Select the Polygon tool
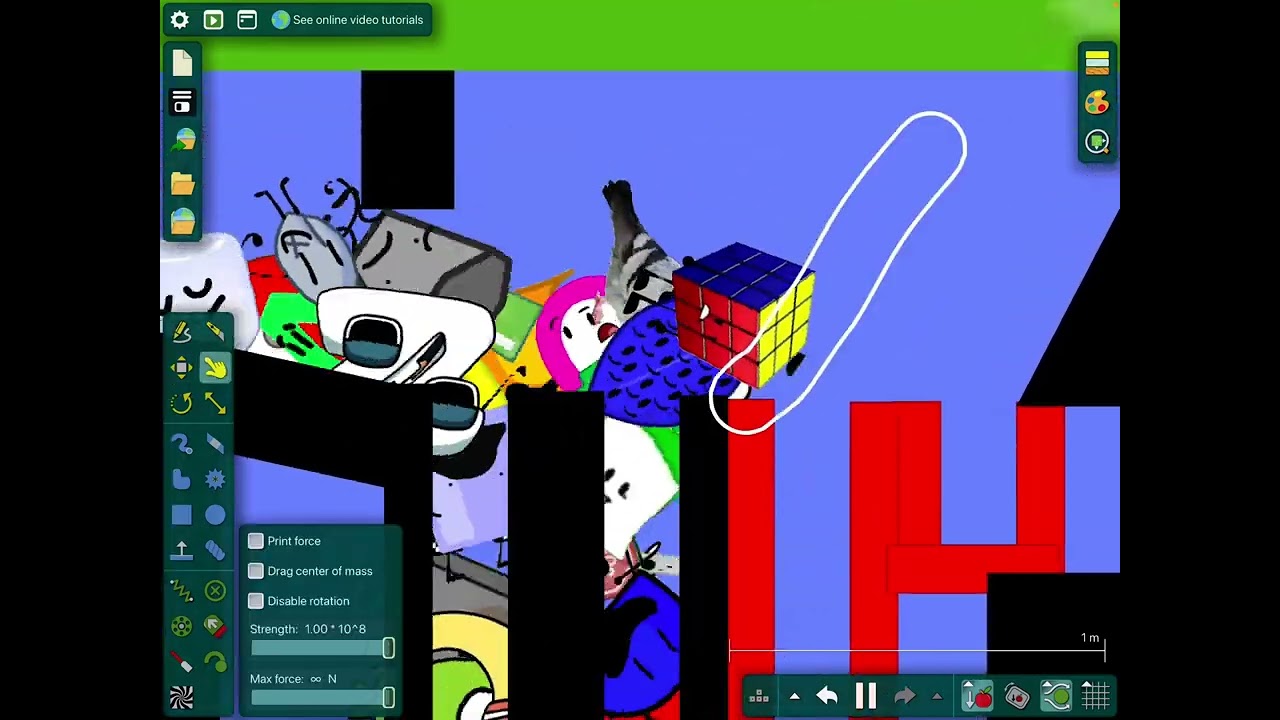Viewport: 1280px width, 720px height. pyautogui.click(x=181, y=479)
